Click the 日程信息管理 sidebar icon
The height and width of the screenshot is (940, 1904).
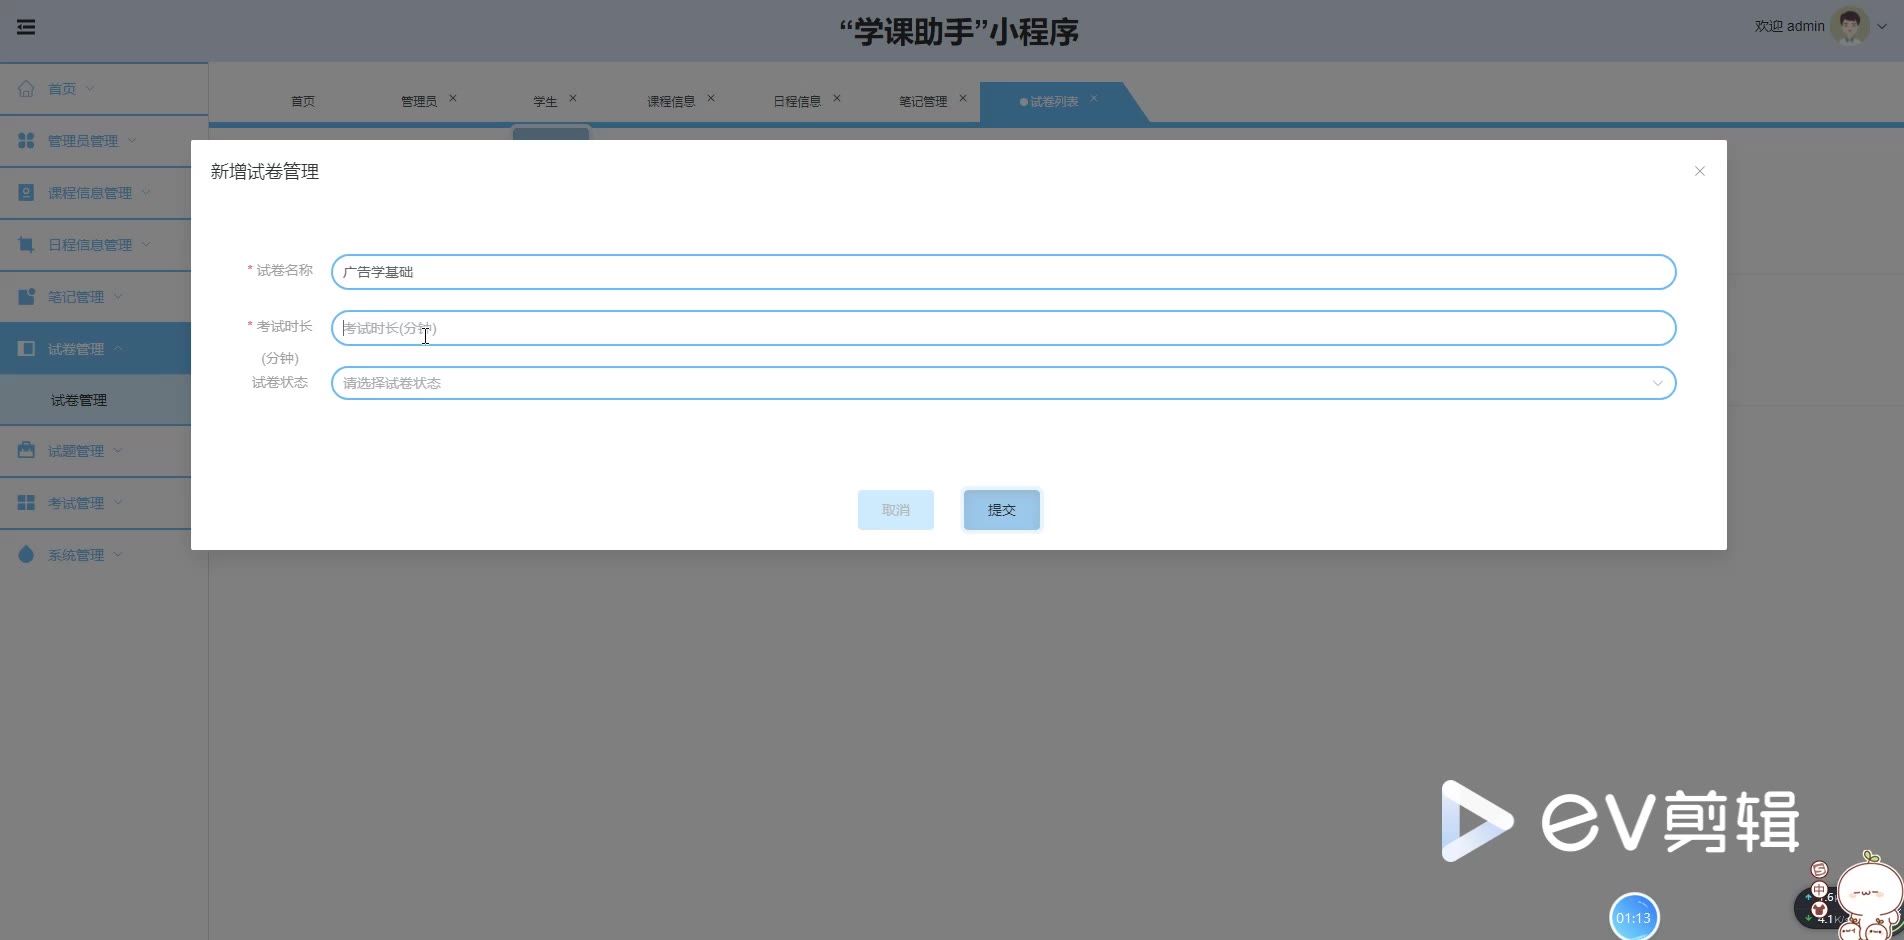coord(26,244)
